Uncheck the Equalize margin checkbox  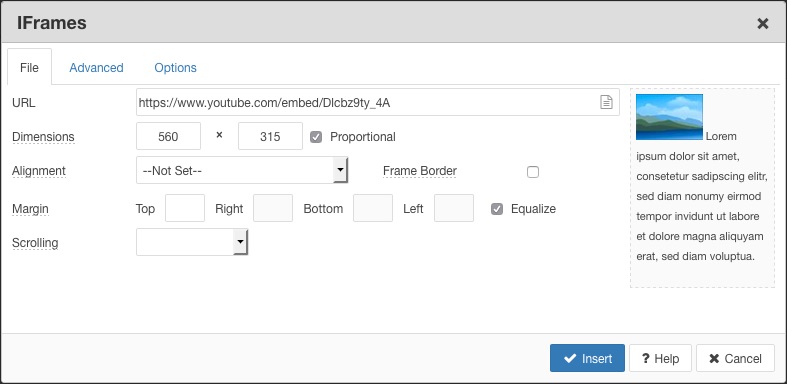pyautogui.click(x=497, y=209)
